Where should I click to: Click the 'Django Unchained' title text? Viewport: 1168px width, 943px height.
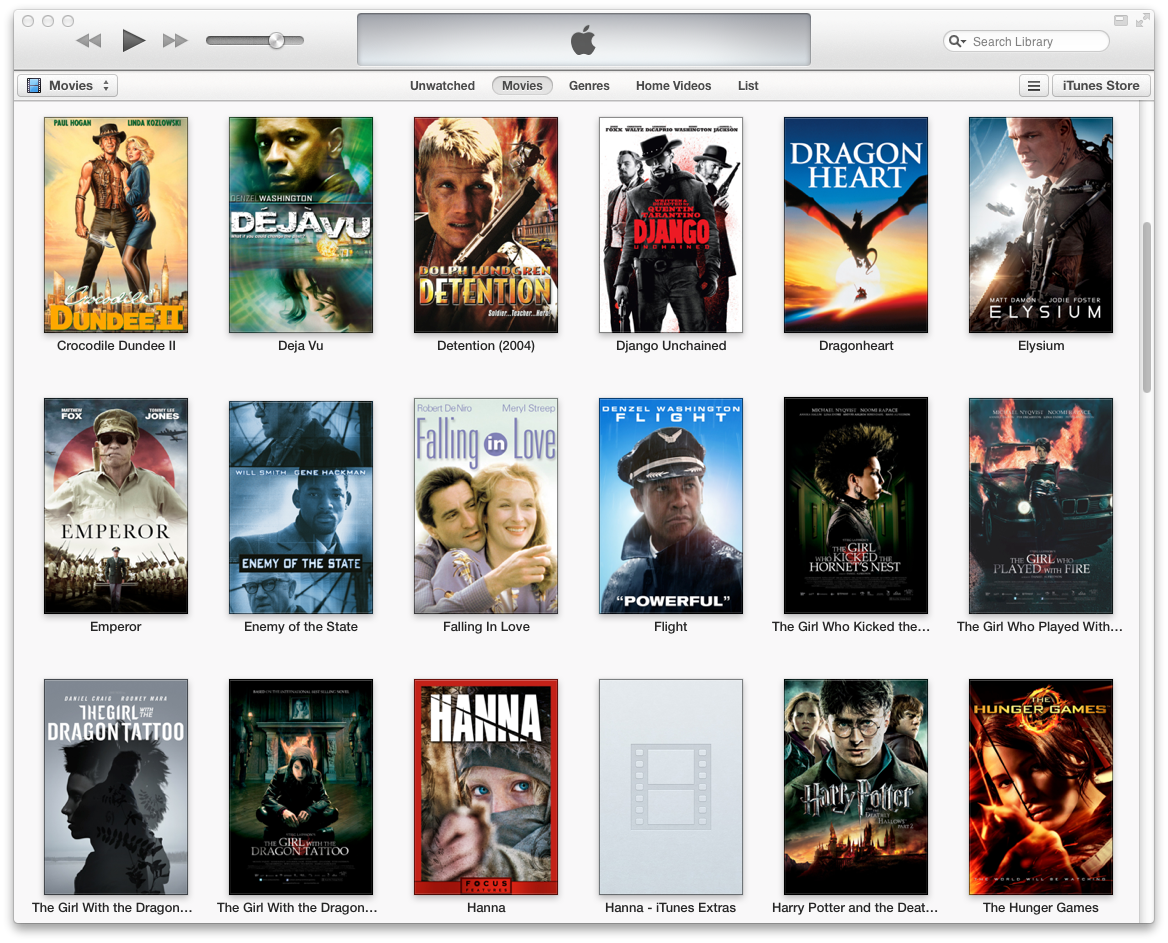click(x=671, y=346)
